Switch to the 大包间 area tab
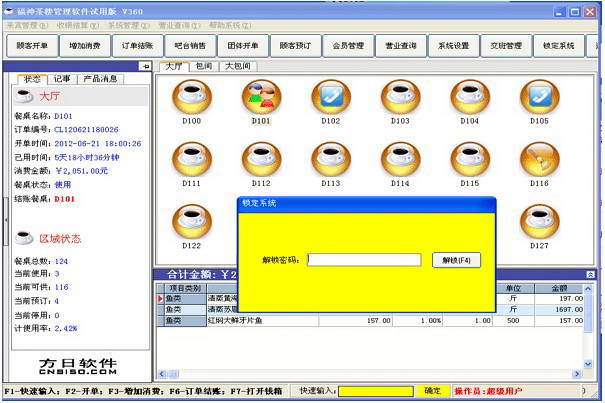 click(x=238, y=66)
